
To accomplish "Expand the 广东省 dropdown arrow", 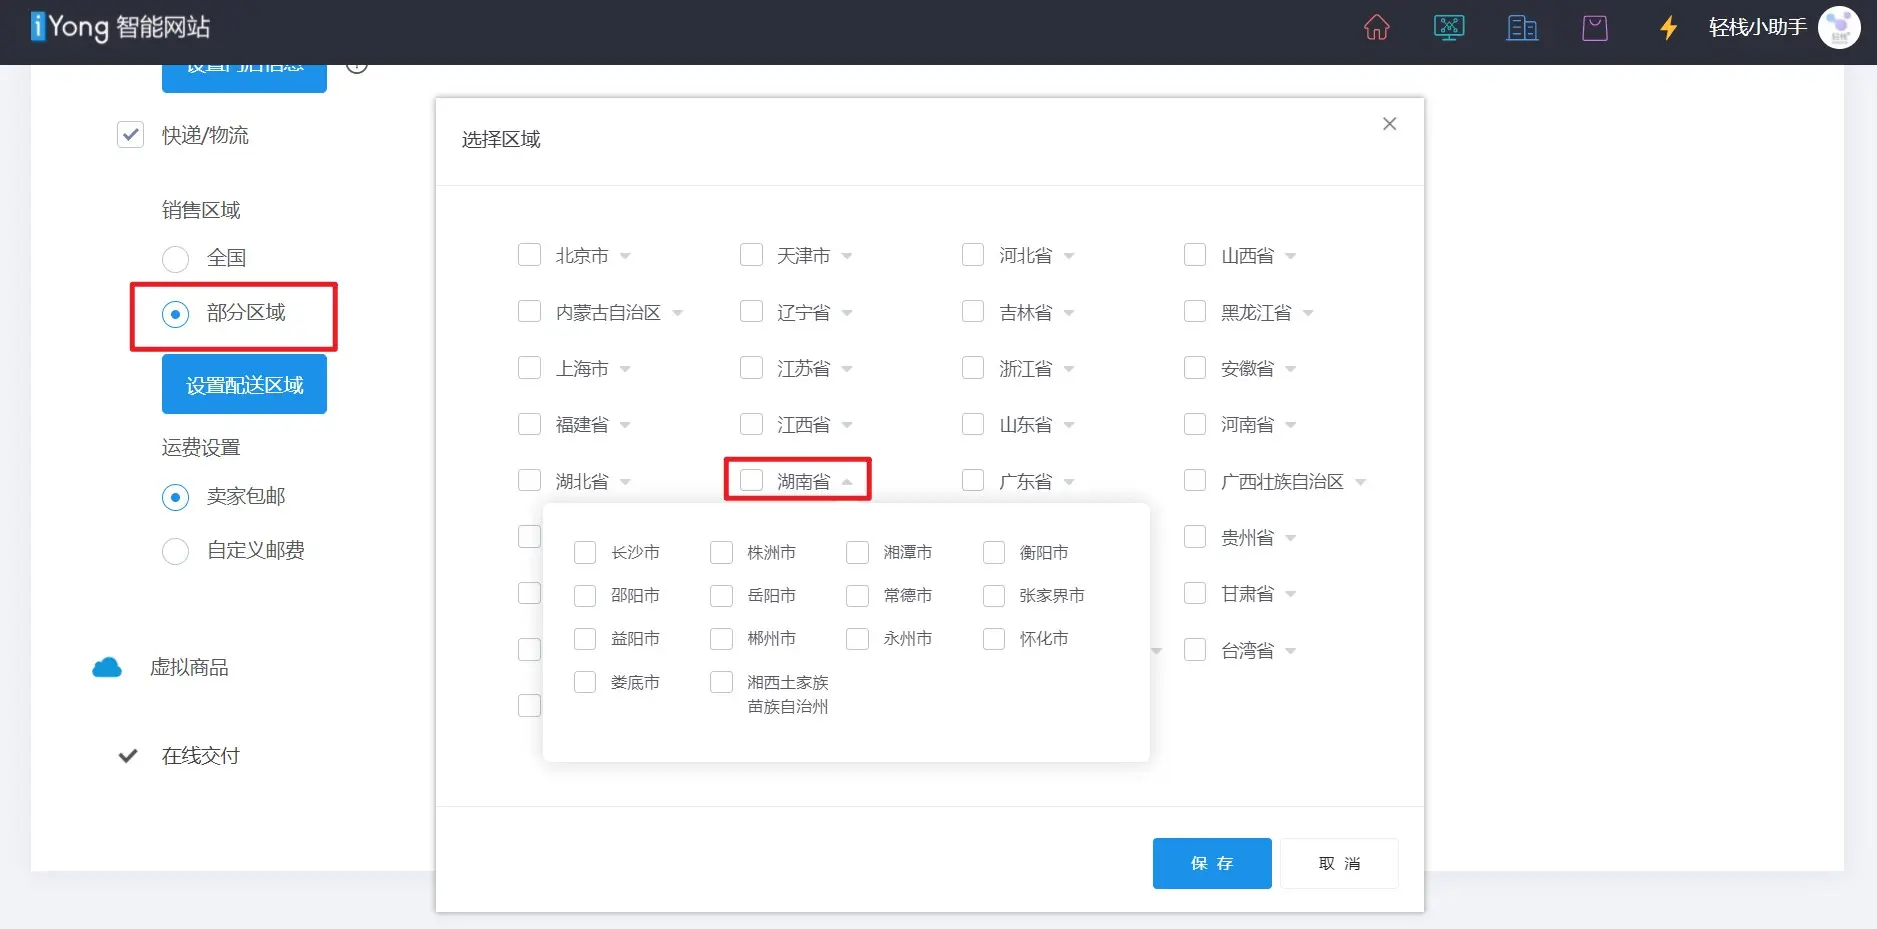I will (1069, 482).
